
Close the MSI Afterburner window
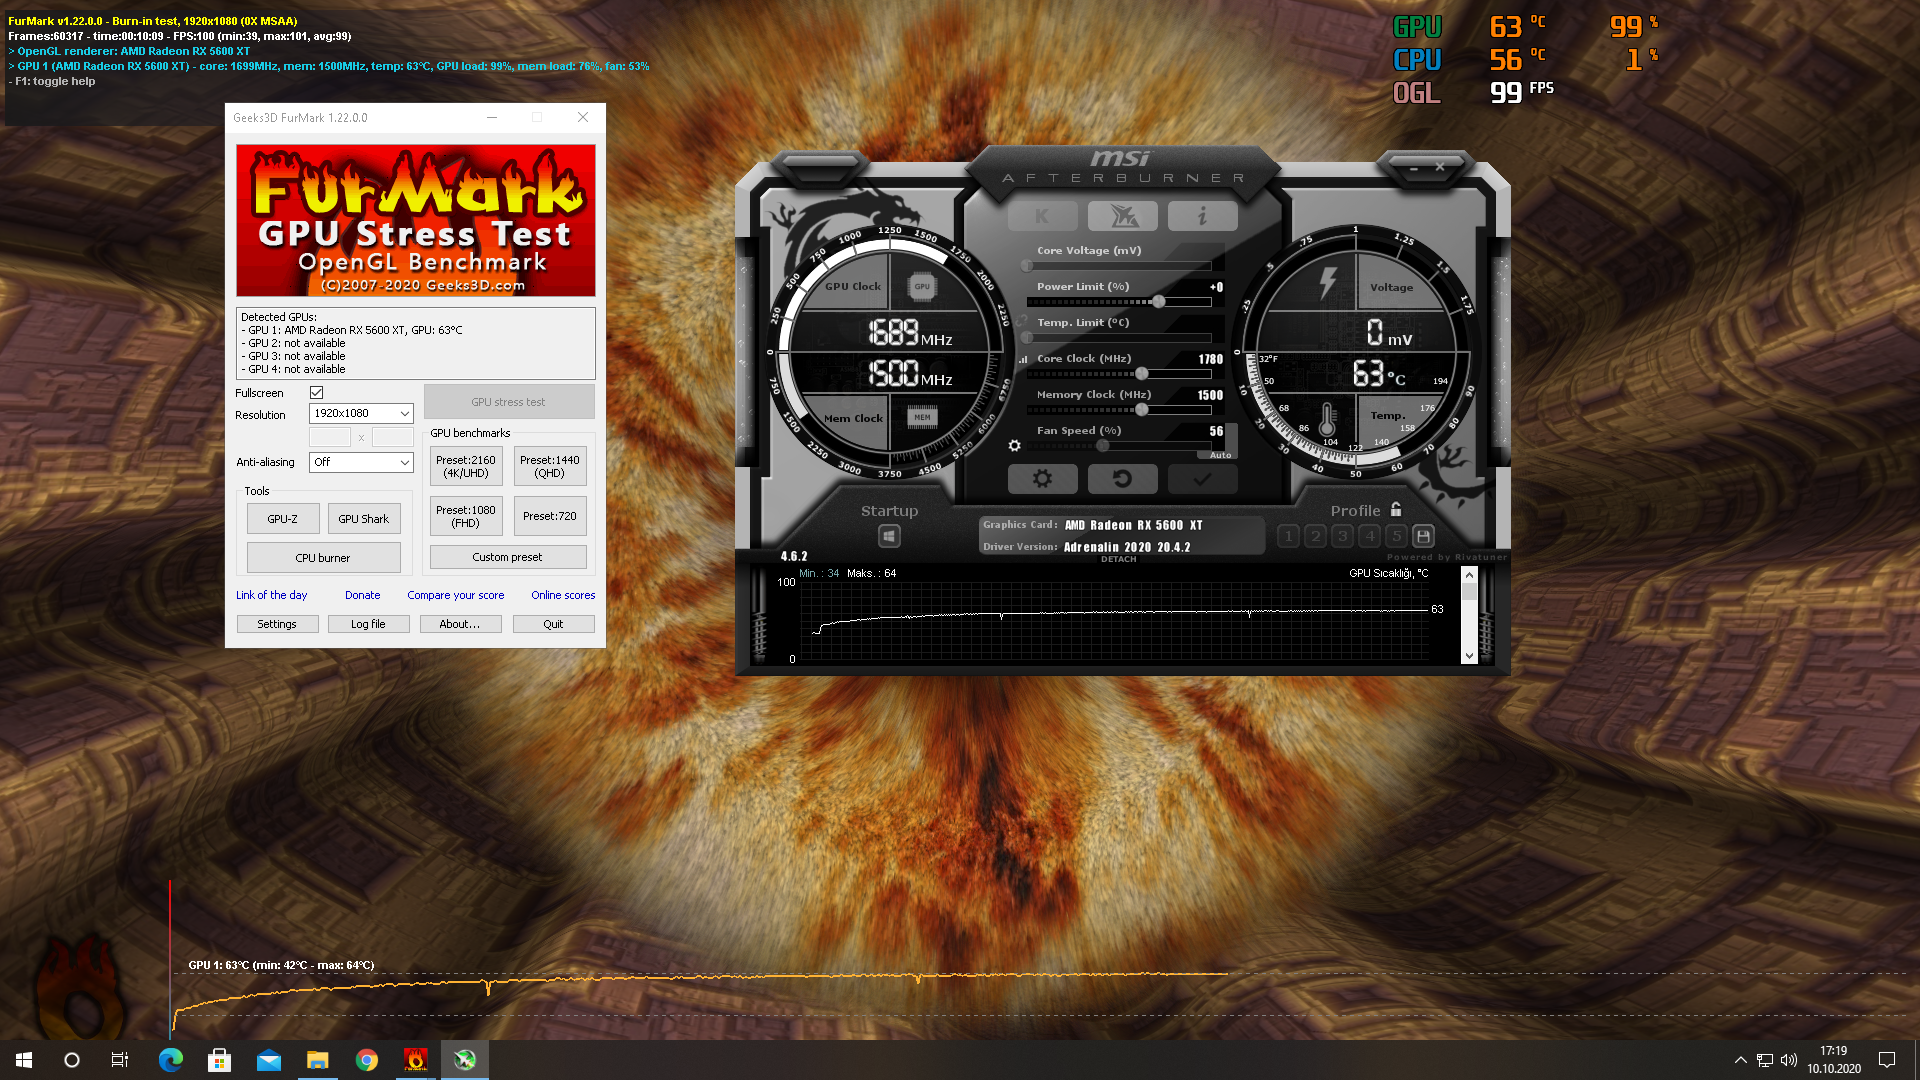[x=1440, y=167]
